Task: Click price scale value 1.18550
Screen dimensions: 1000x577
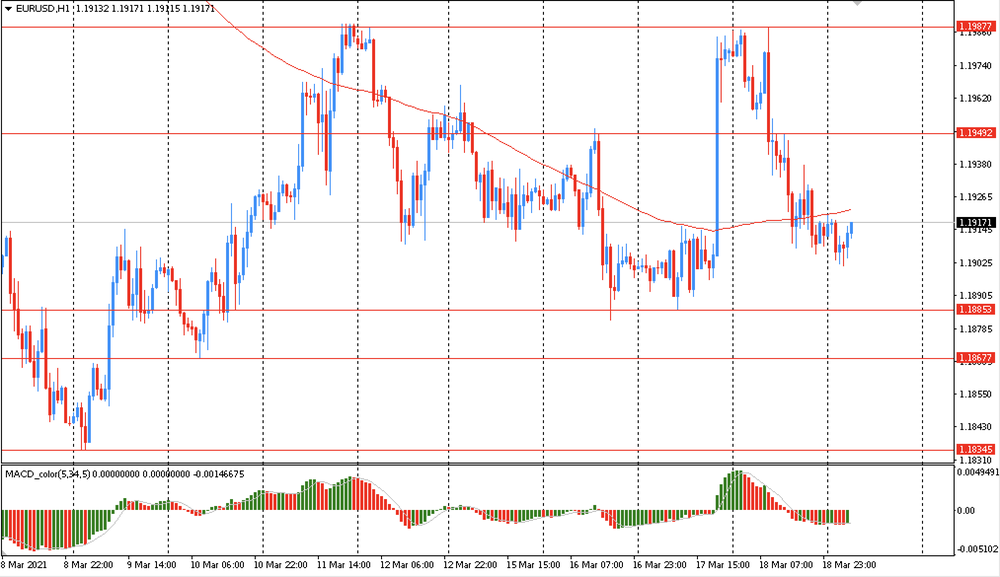Action: tap(976, 394)
